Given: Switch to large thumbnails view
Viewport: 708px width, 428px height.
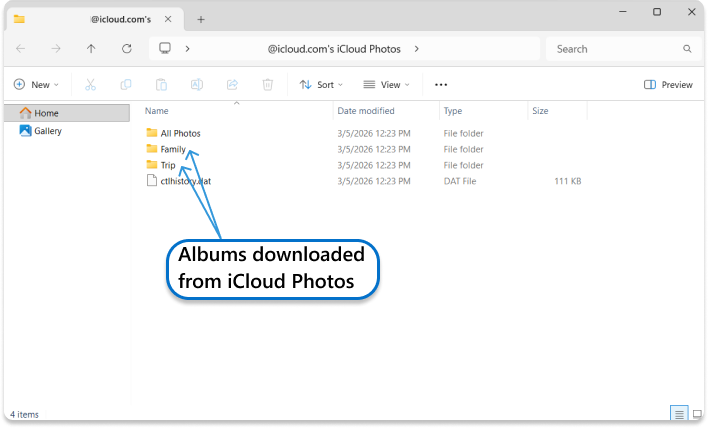Looking at the screenshot, I should (697, 414).
